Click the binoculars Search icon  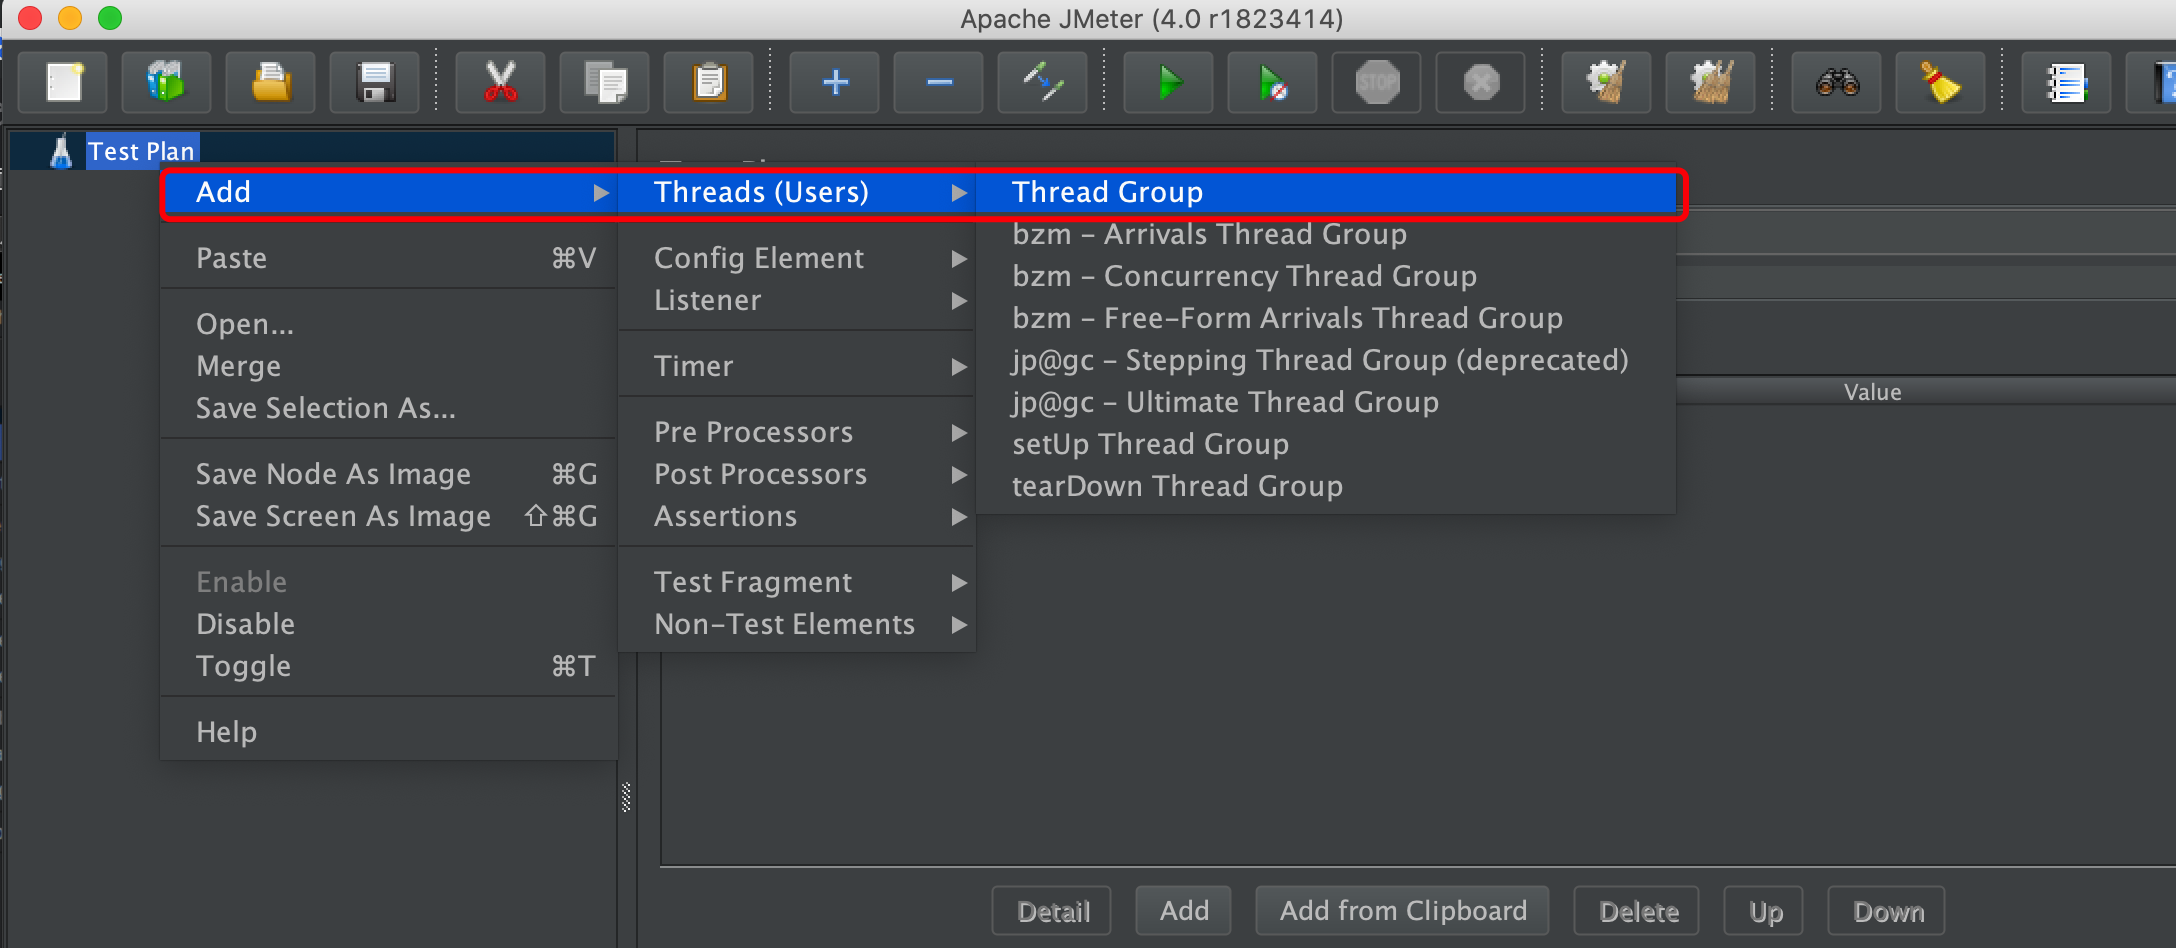(x=1836, y=82)
